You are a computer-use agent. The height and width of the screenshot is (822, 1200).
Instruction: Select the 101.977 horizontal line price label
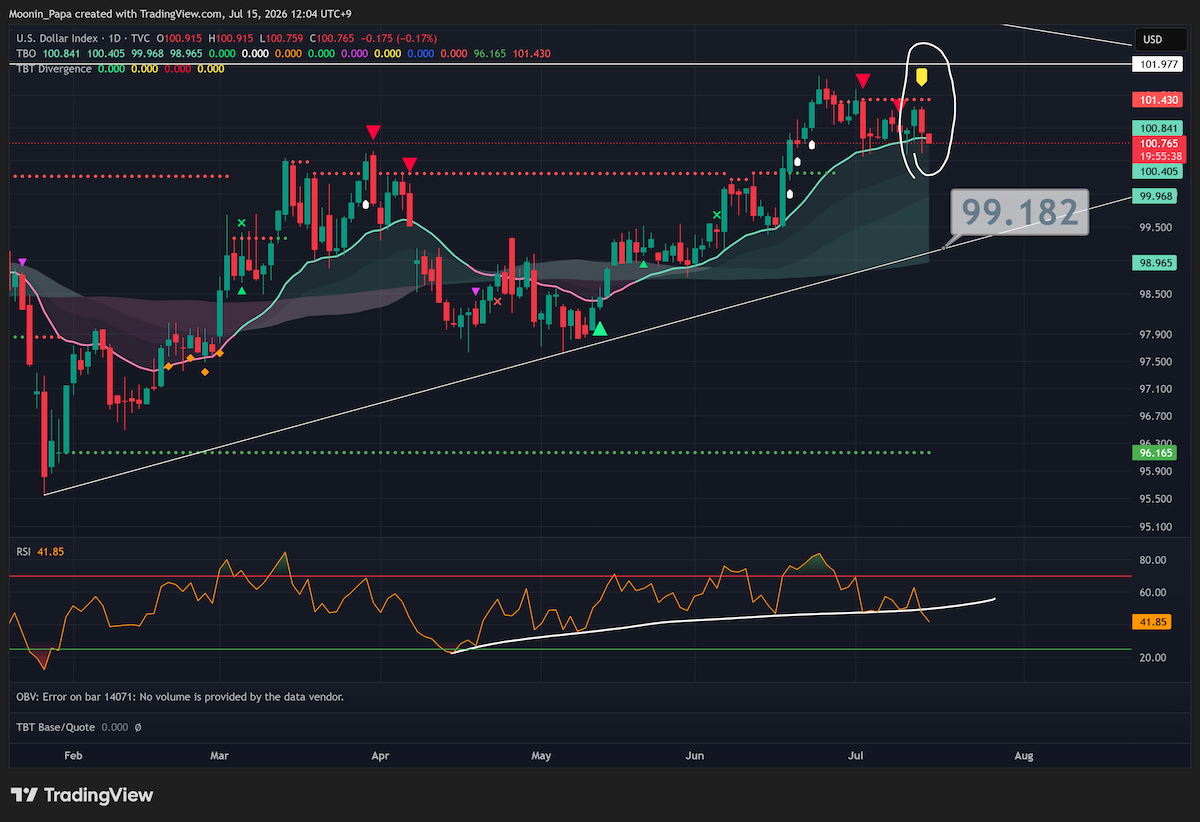point(1158,64)
